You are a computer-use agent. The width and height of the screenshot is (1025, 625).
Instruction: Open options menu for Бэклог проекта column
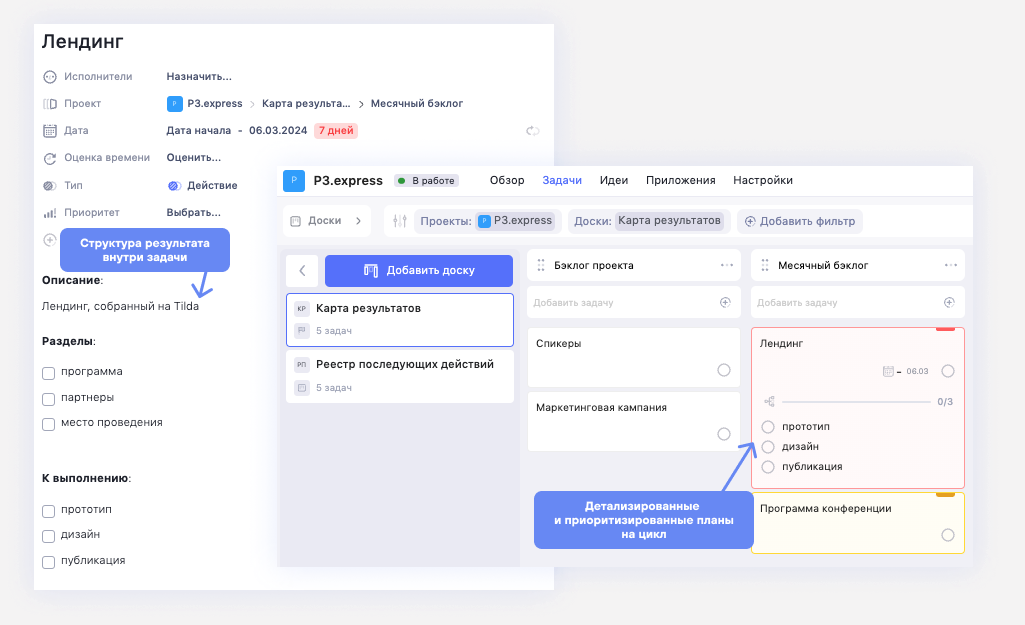pyautogui.click(x=727, y=265)
